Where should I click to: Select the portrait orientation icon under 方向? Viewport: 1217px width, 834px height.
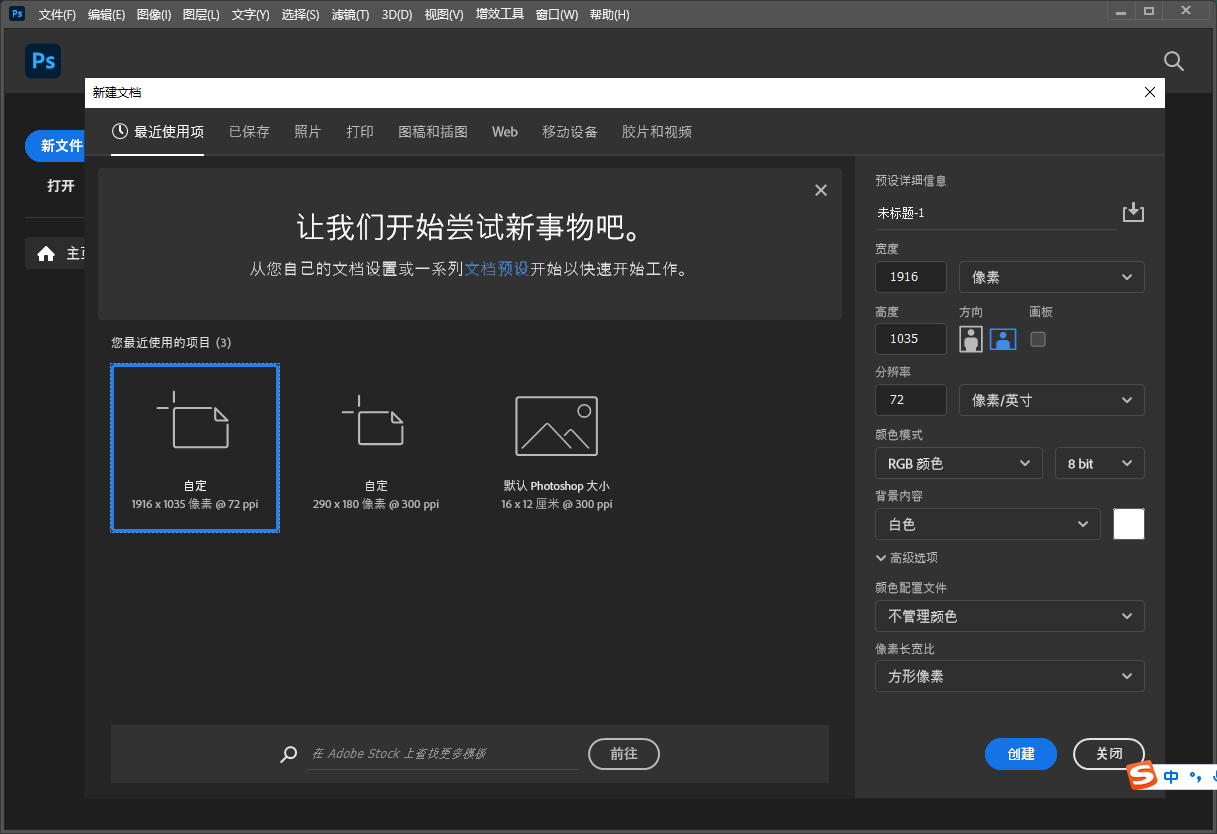click(x=970, y=339)
